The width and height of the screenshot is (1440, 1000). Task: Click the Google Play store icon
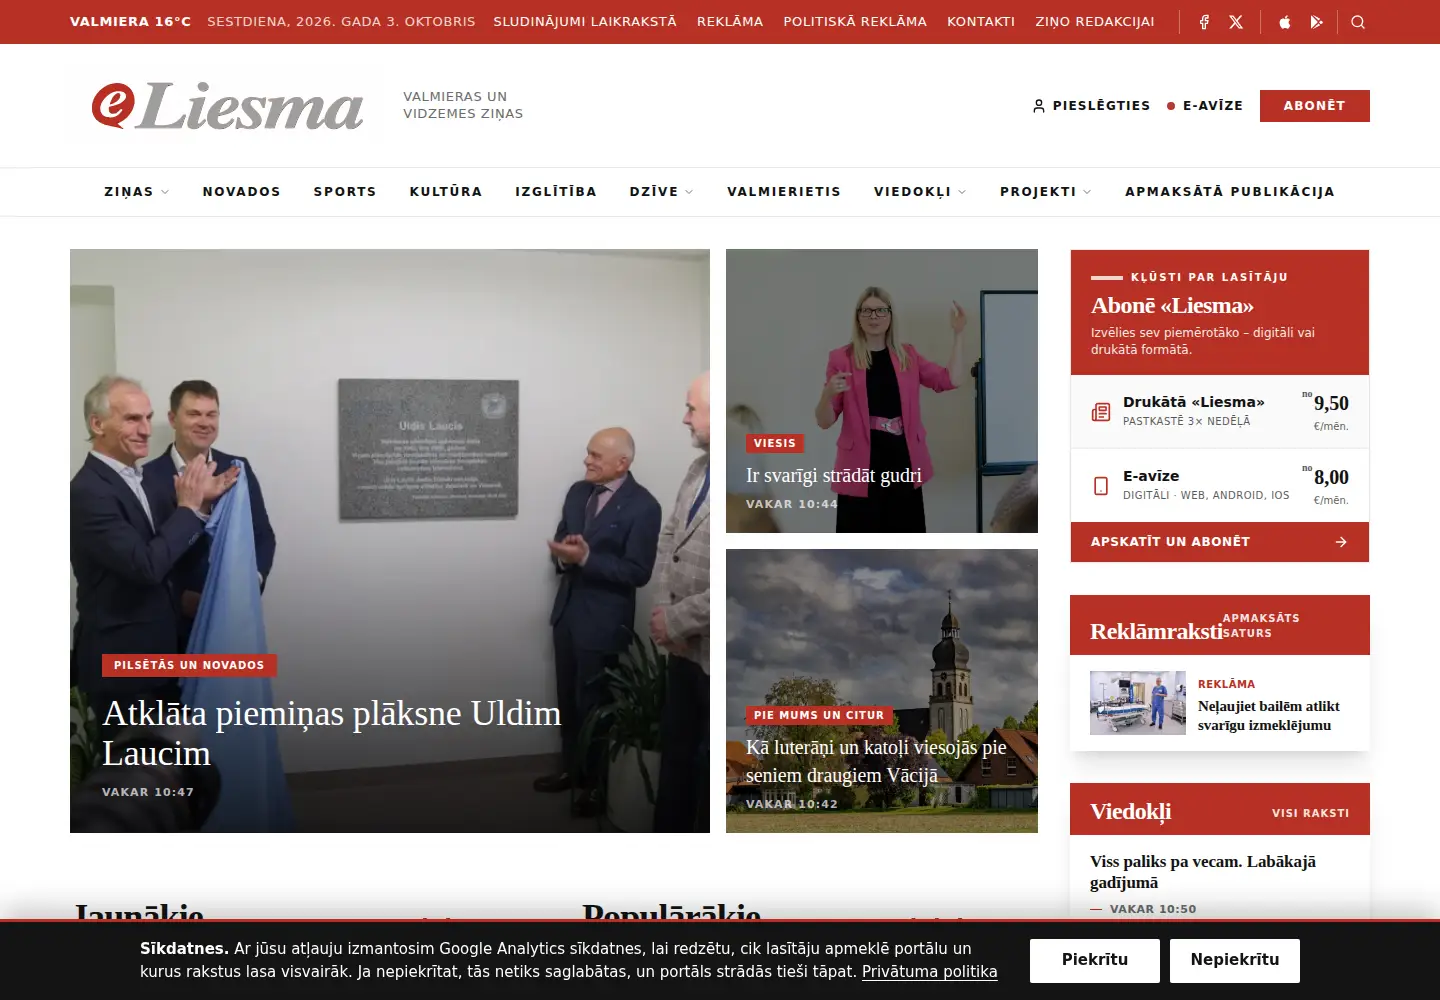1316,22
